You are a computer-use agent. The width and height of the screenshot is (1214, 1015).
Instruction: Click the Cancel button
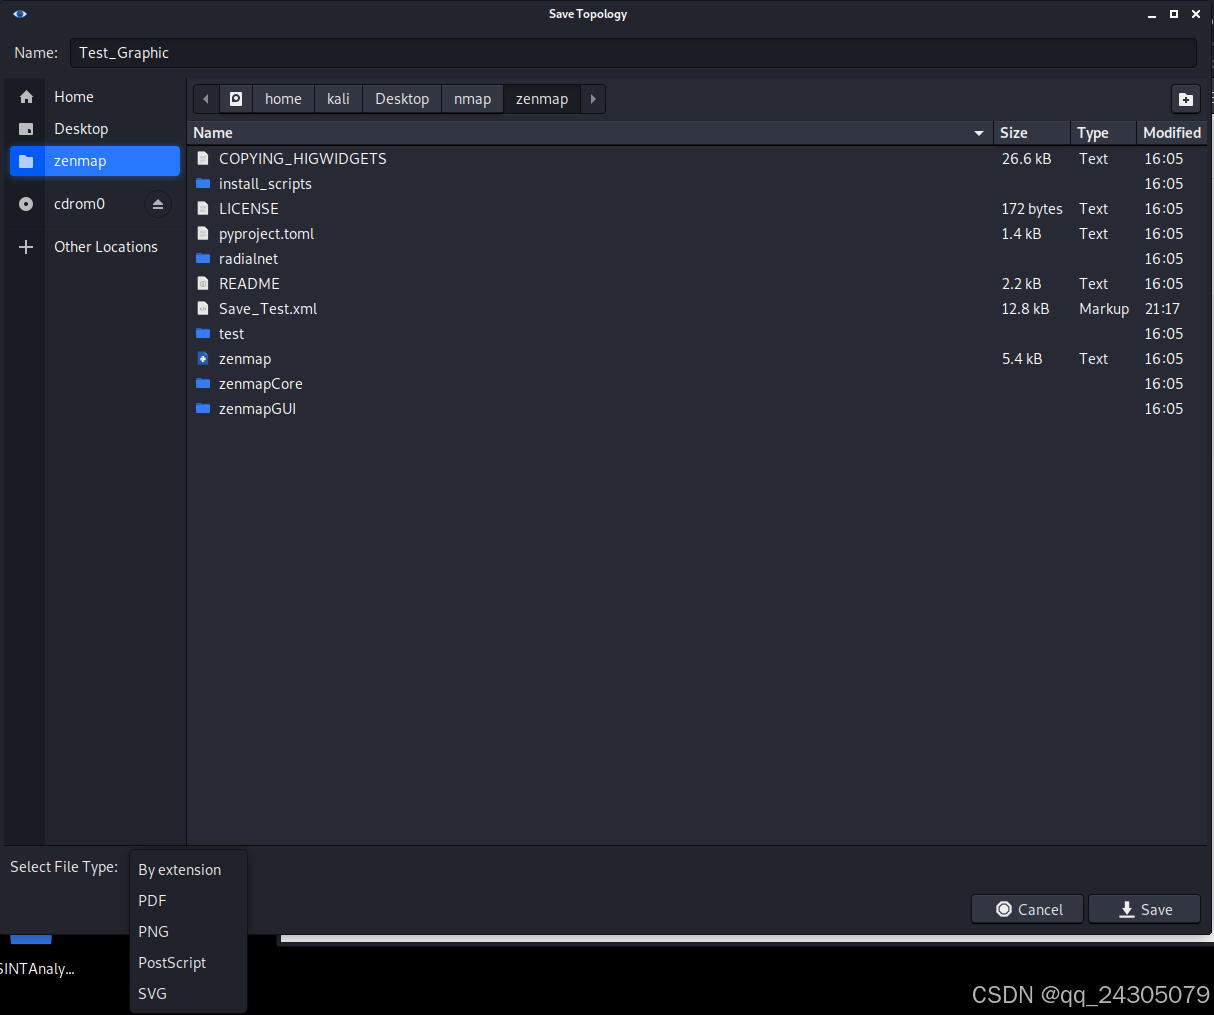[1028, 909]
